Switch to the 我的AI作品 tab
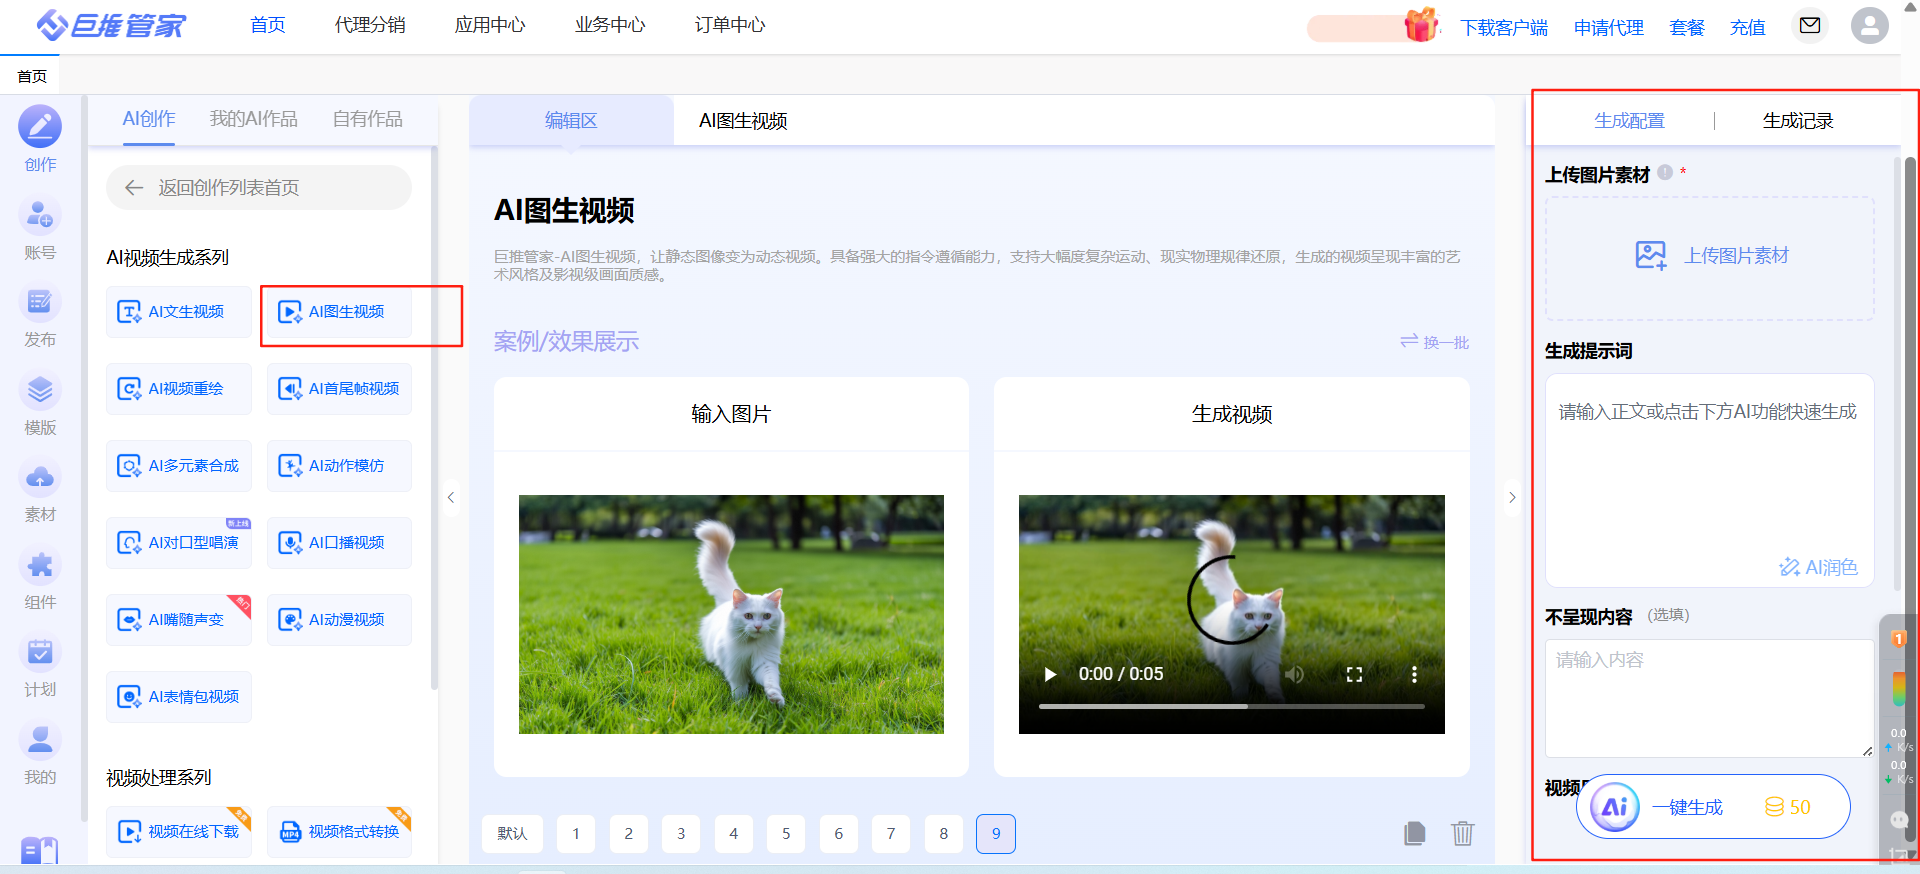Screen dimensions: 1920x874 [253, 119]
